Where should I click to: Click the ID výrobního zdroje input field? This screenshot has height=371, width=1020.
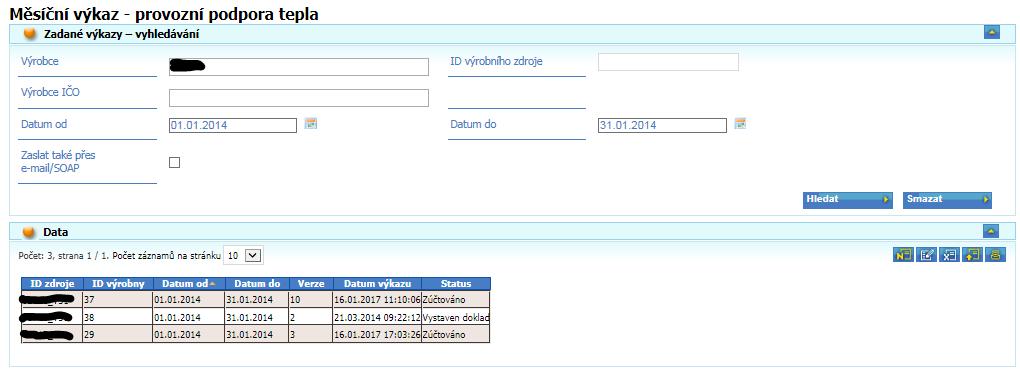pos(668,62)
